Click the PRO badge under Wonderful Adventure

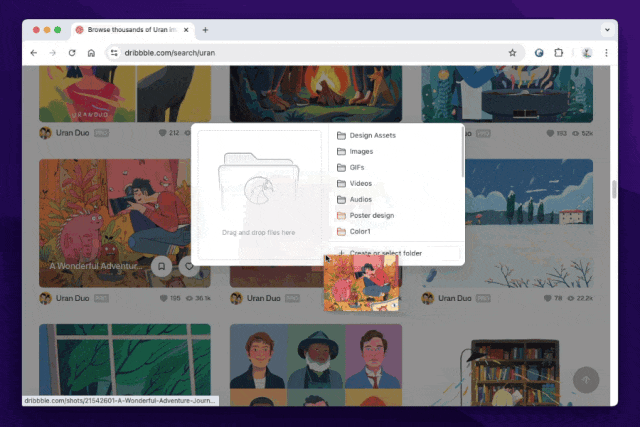click(101, 298)
